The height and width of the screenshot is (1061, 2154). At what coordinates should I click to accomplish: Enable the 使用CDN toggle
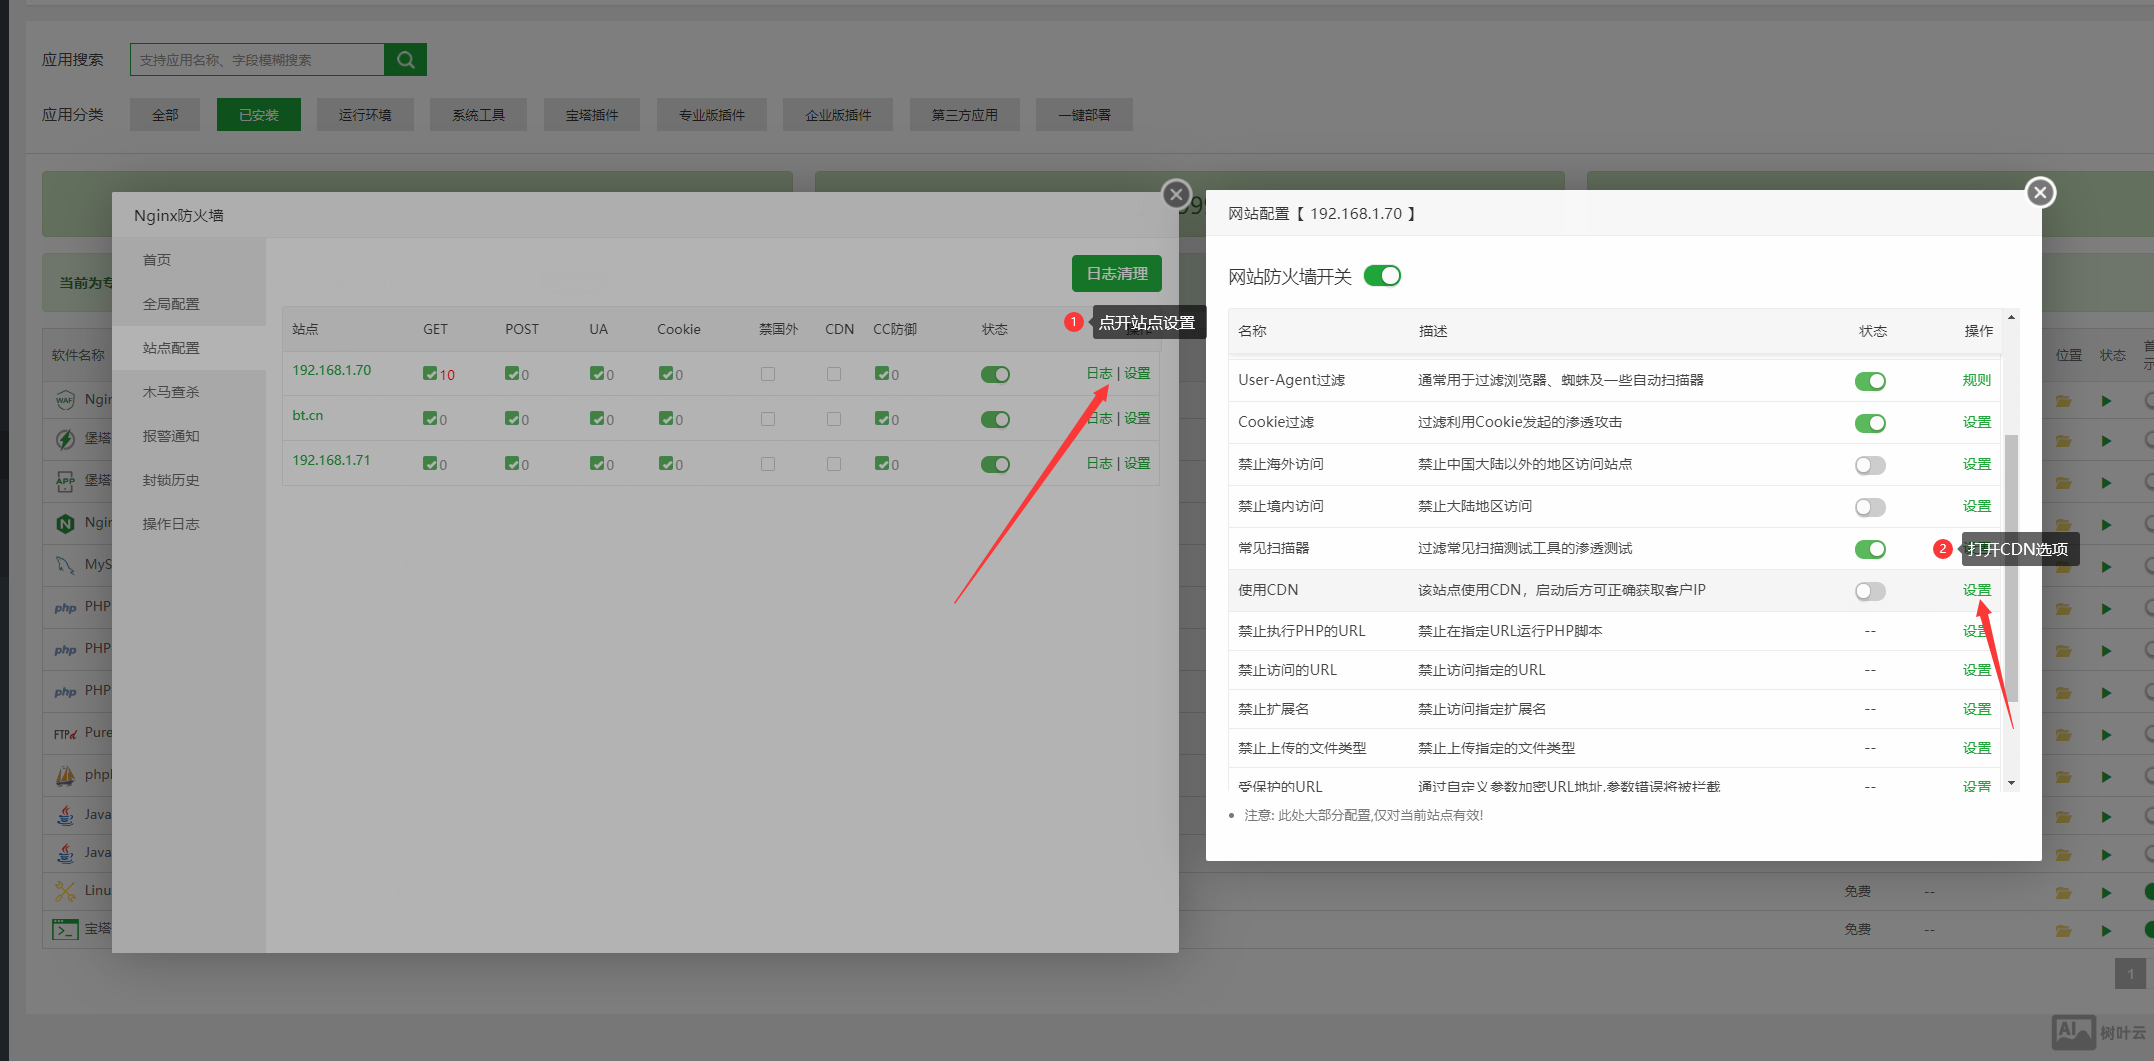coord(1869,591)
